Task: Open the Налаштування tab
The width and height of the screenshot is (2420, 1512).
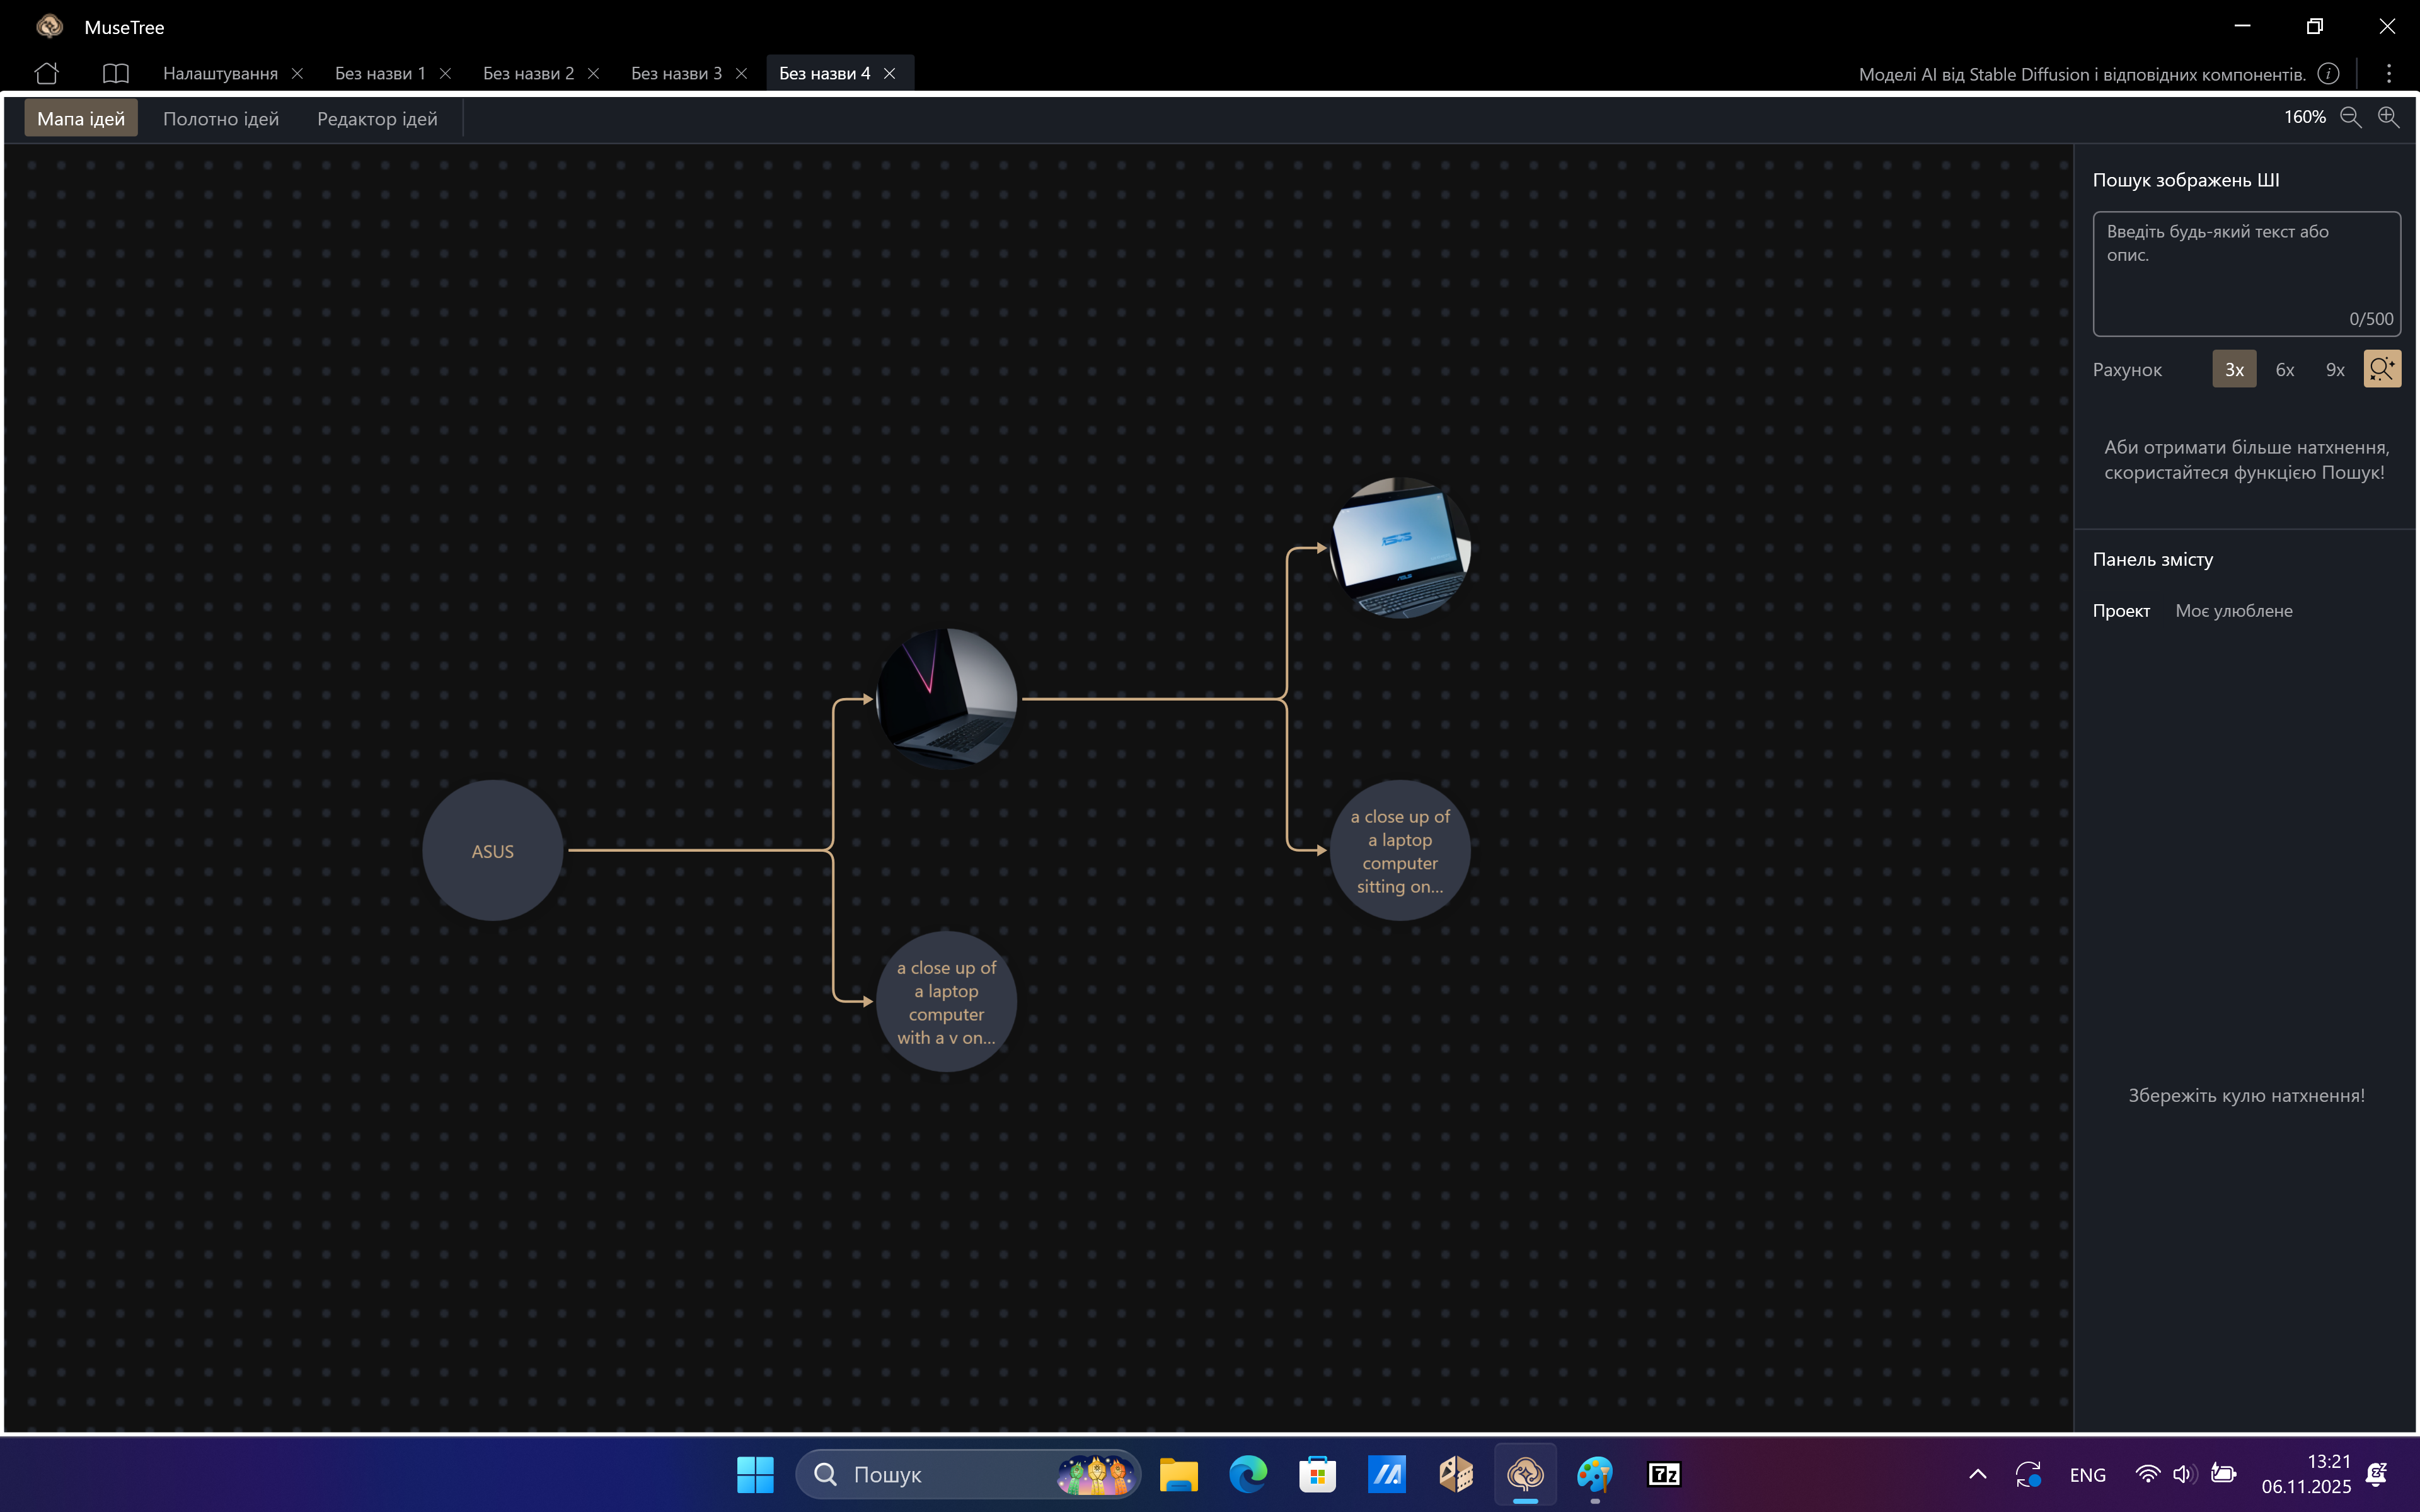Action: pyautogui.click(x=220, y=74)
